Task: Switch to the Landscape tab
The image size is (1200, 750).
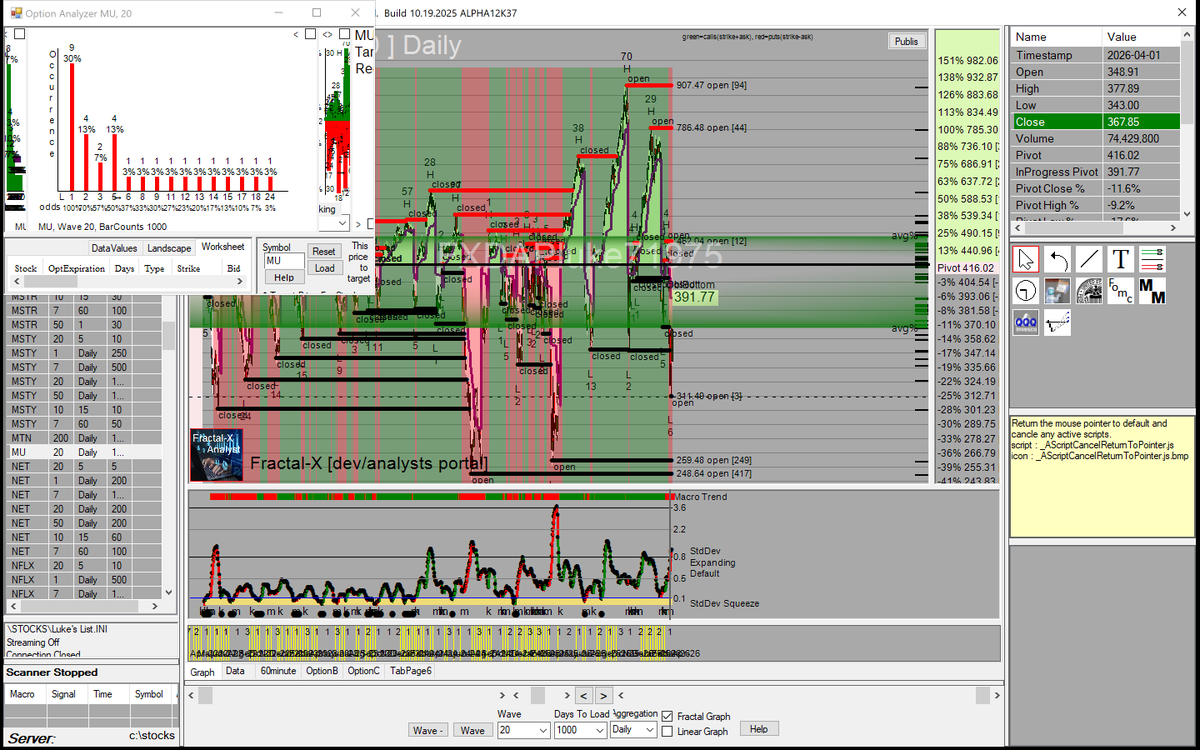Action: [x=169, y=247]
